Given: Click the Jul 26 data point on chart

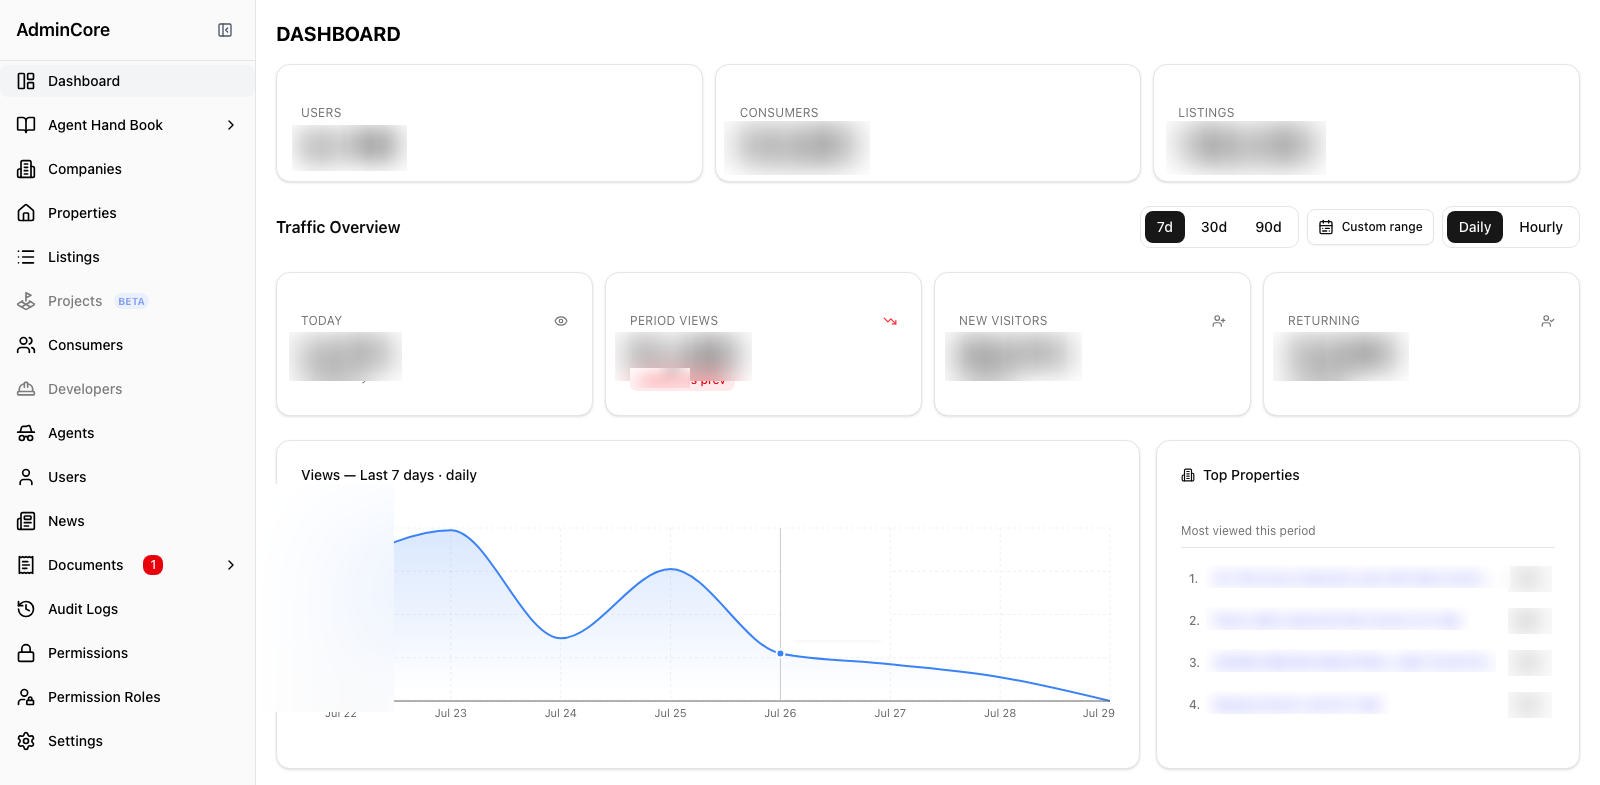Looking at the screenshot, I should [781, 653].
